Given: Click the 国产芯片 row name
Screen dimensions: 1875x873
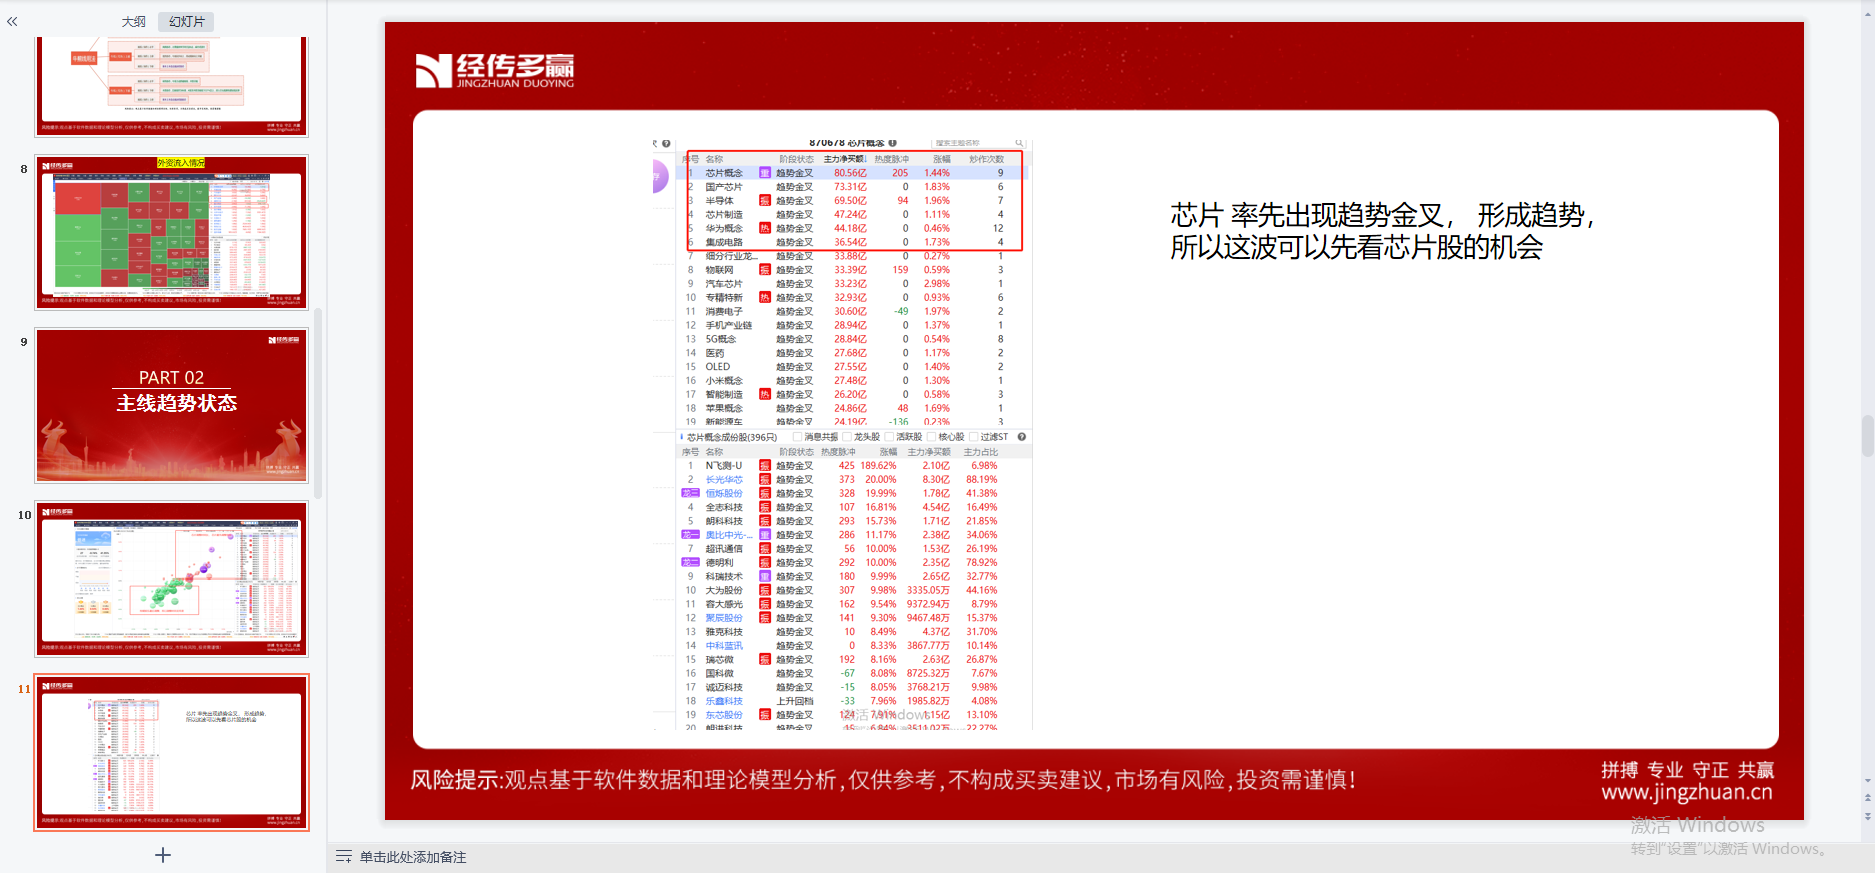Looking at the screenshot, I should tap(724, 187).
